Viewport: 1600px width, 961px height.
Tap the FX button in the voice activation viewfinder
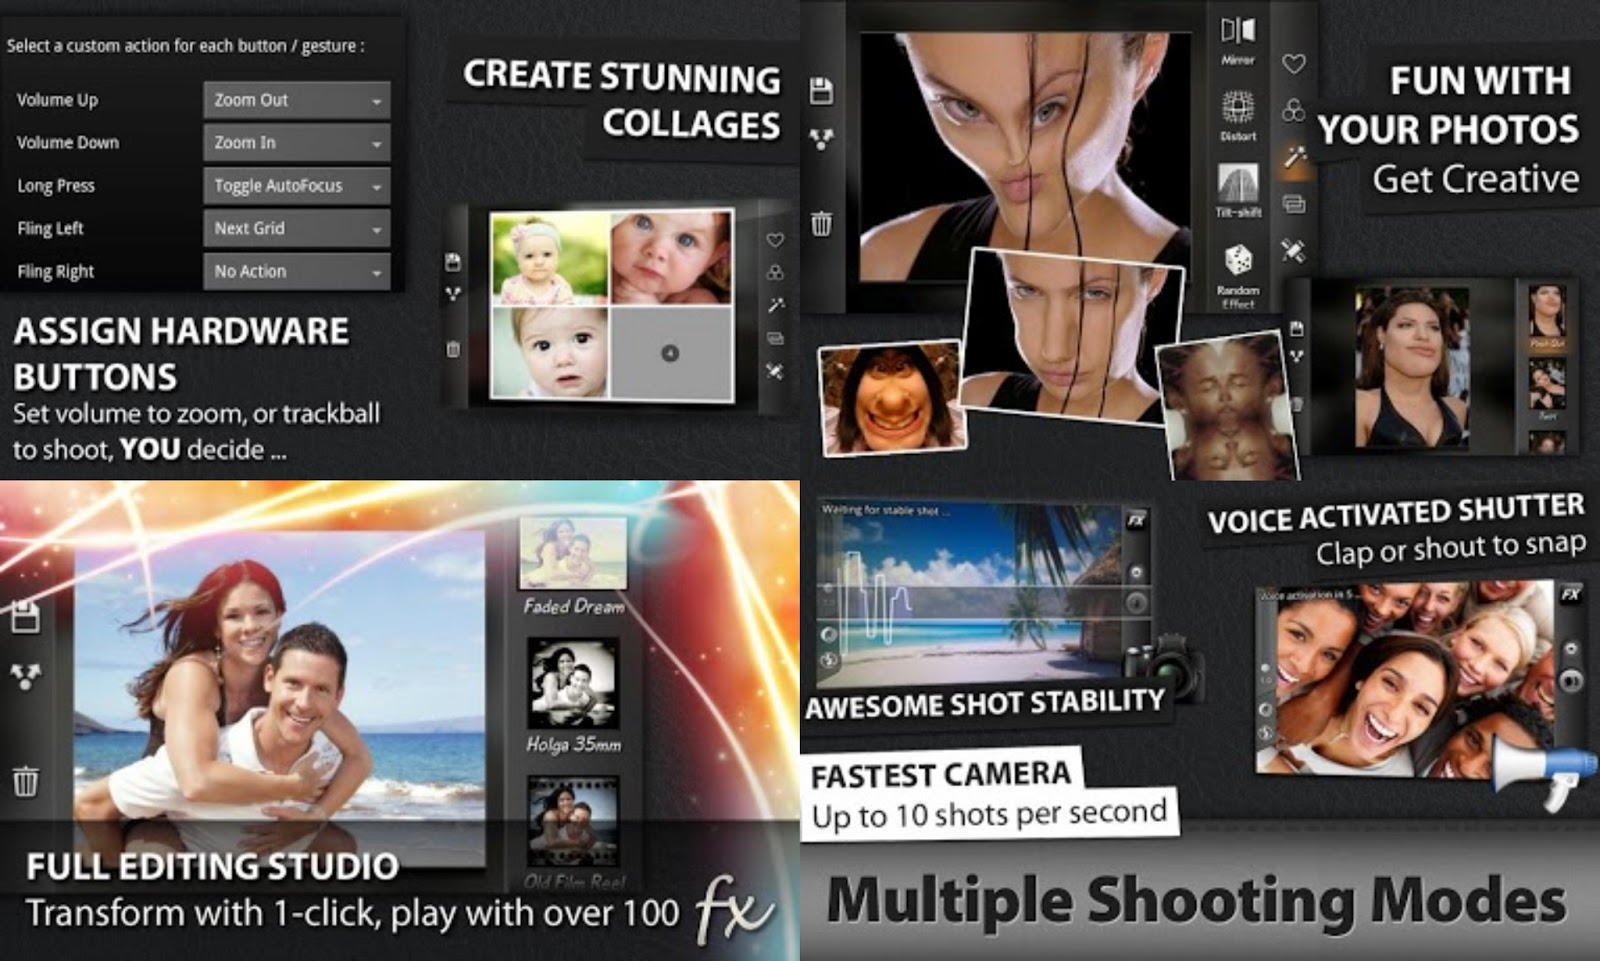(1571, 594)
